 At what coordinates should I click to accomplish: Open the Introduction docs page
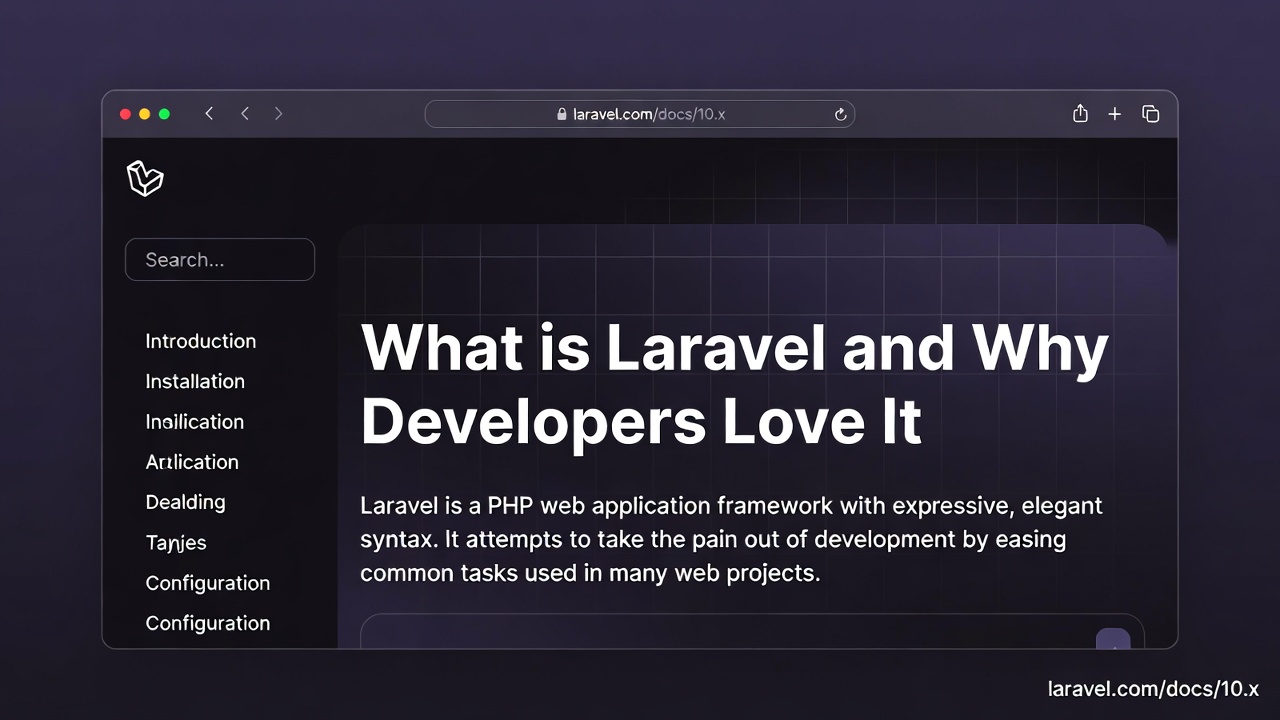point(200,341)
